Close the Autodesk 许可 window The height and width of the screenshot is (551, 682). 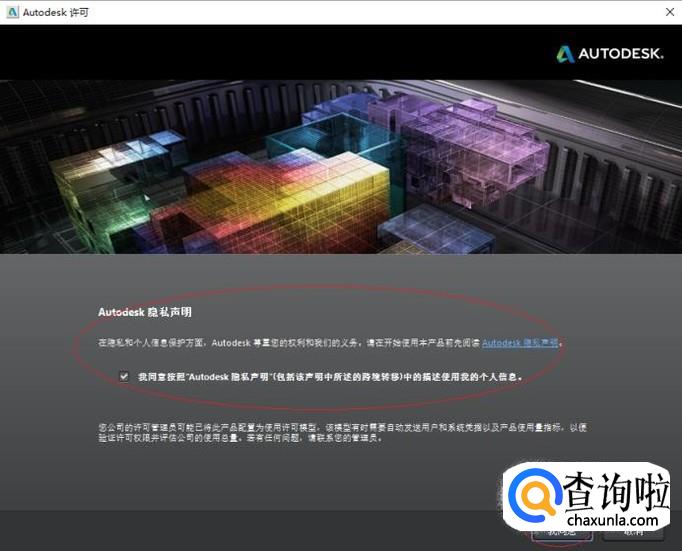point(670,12)
